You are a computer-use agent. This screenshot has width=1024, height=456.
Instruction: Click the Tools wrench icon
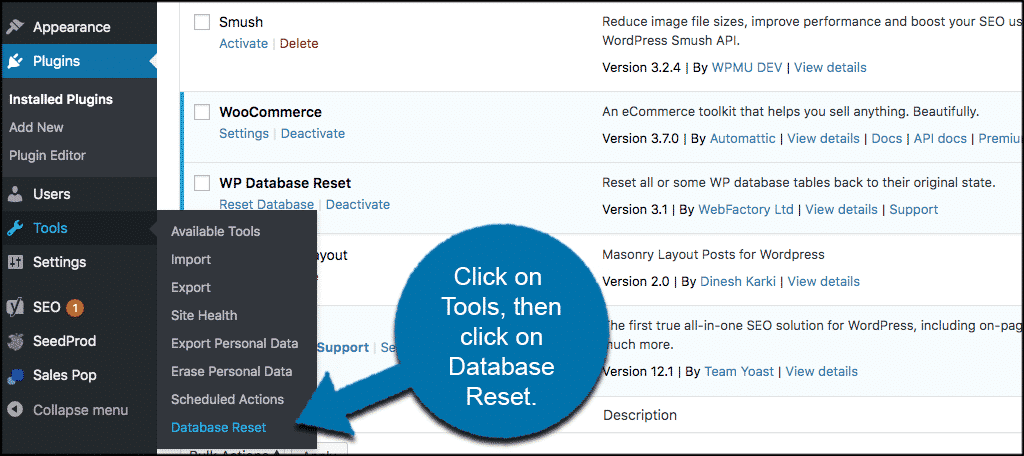pyautogui.click(x=15, y=228)
